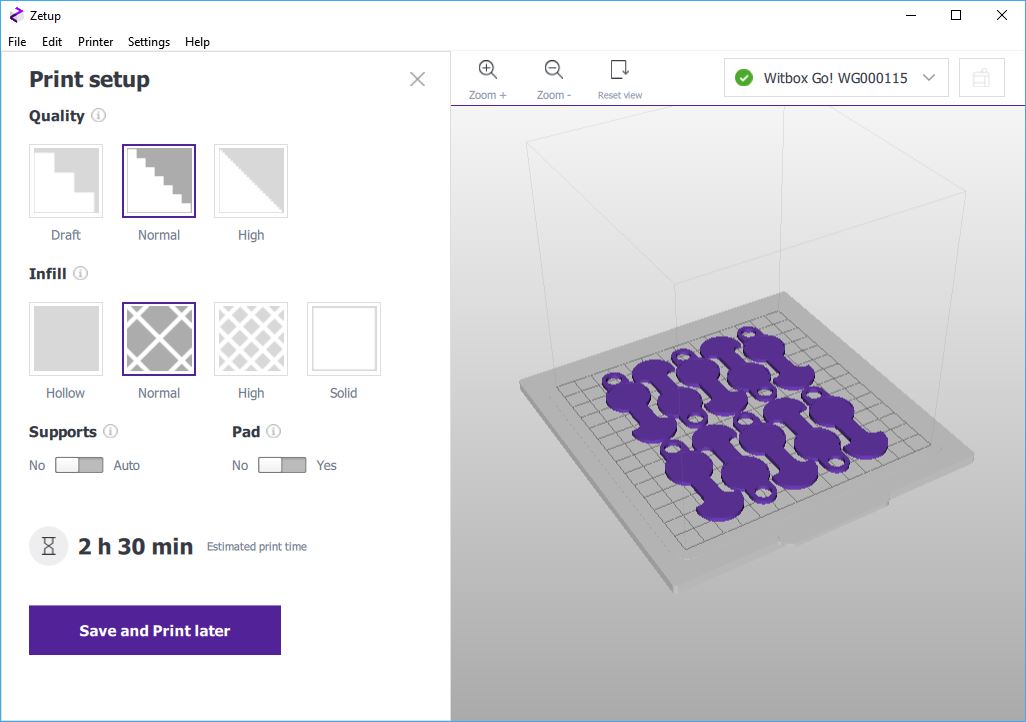Image resolution: width=1026 pixels, height=722 pixels.
Task: Select Draft quality option
Action: (66, 181)
